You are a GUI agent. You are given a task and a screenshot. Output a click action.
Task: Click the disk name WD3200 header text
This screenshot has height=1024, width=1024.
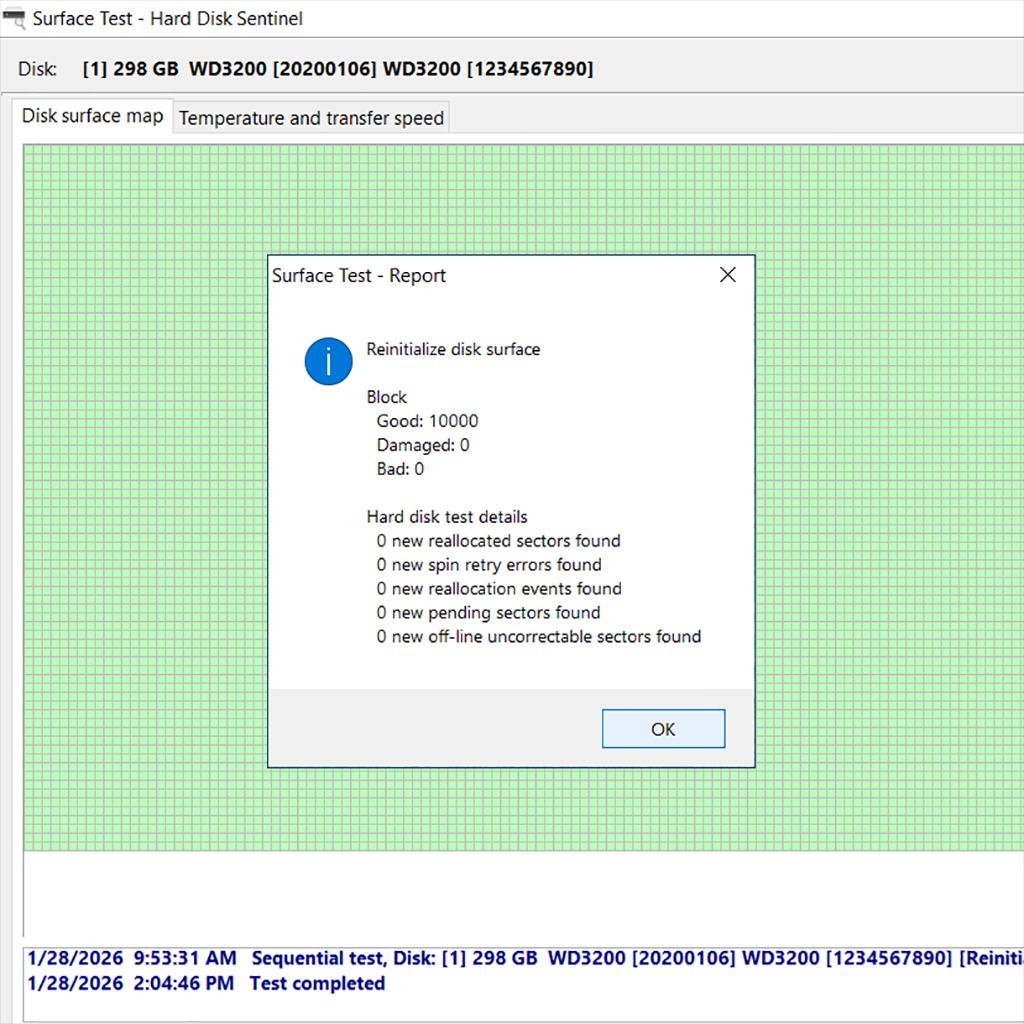(338, 69)
